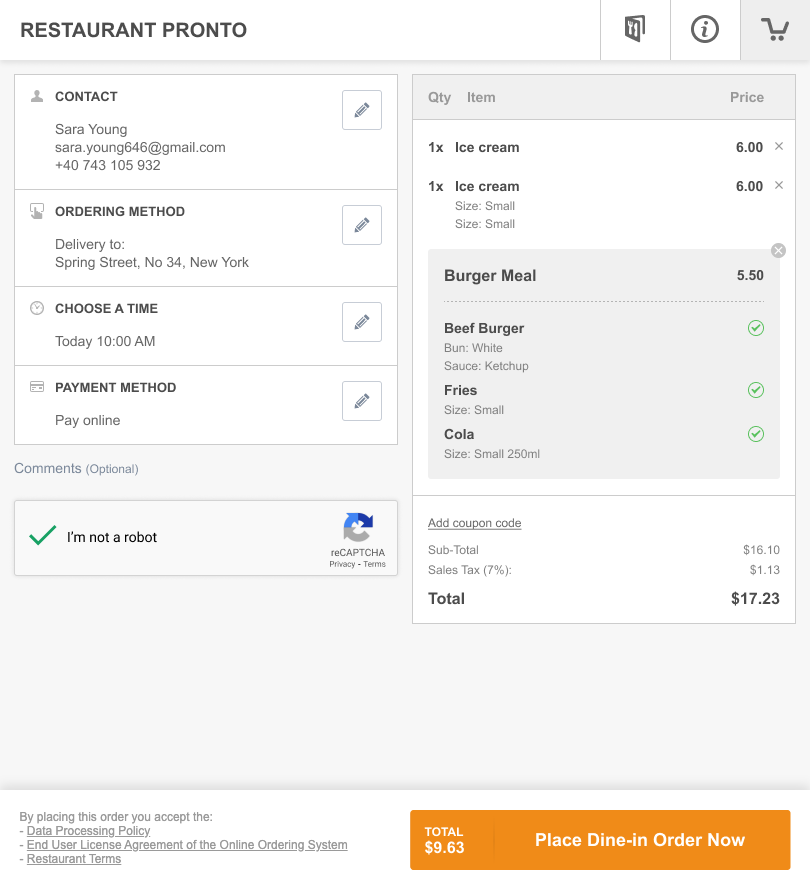The image size is (810, 890).
Task: Edit the Ordering Method with pencil icon
Action: 362,225
